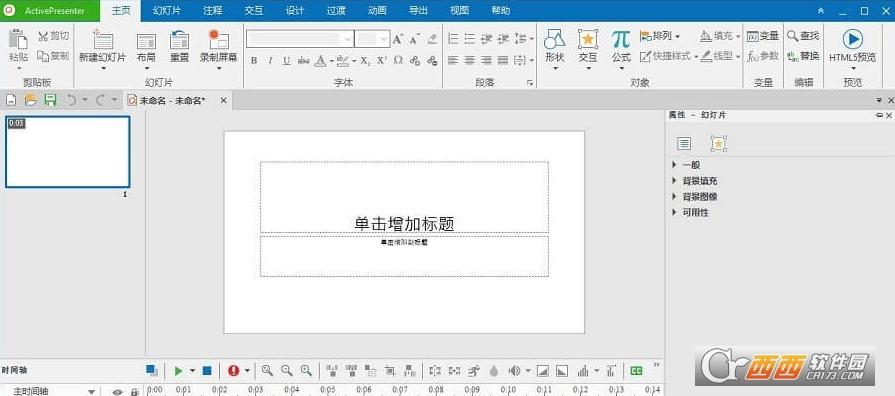This screenshot has height=396, width=895.
Task: Toggle the main timeline lock icon
Action: (134, 392)
